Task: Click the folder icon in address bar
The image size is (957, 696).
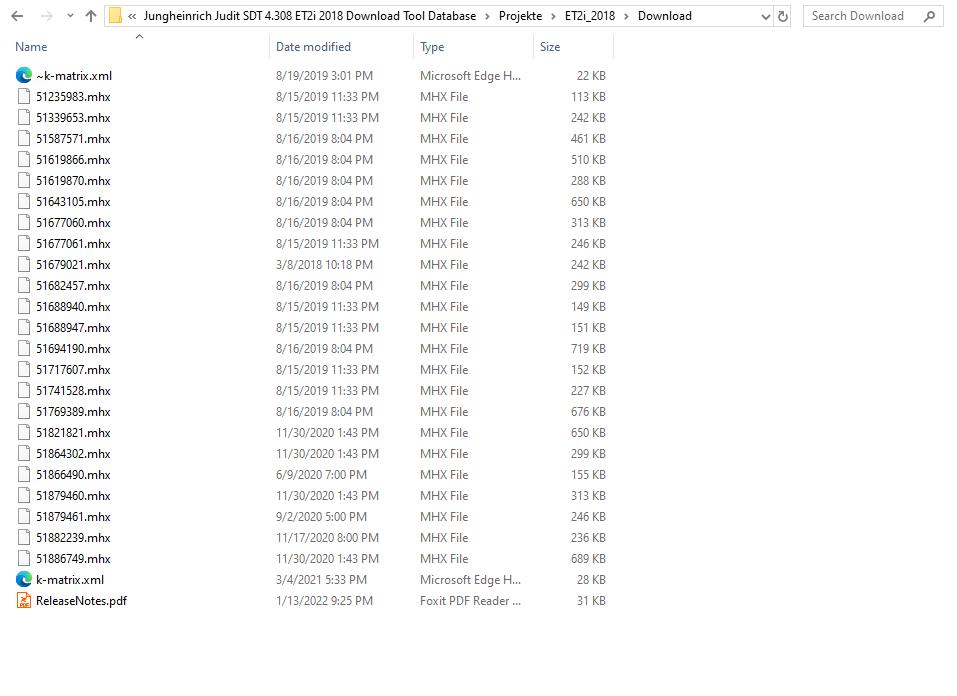Action: click(115, 16)
